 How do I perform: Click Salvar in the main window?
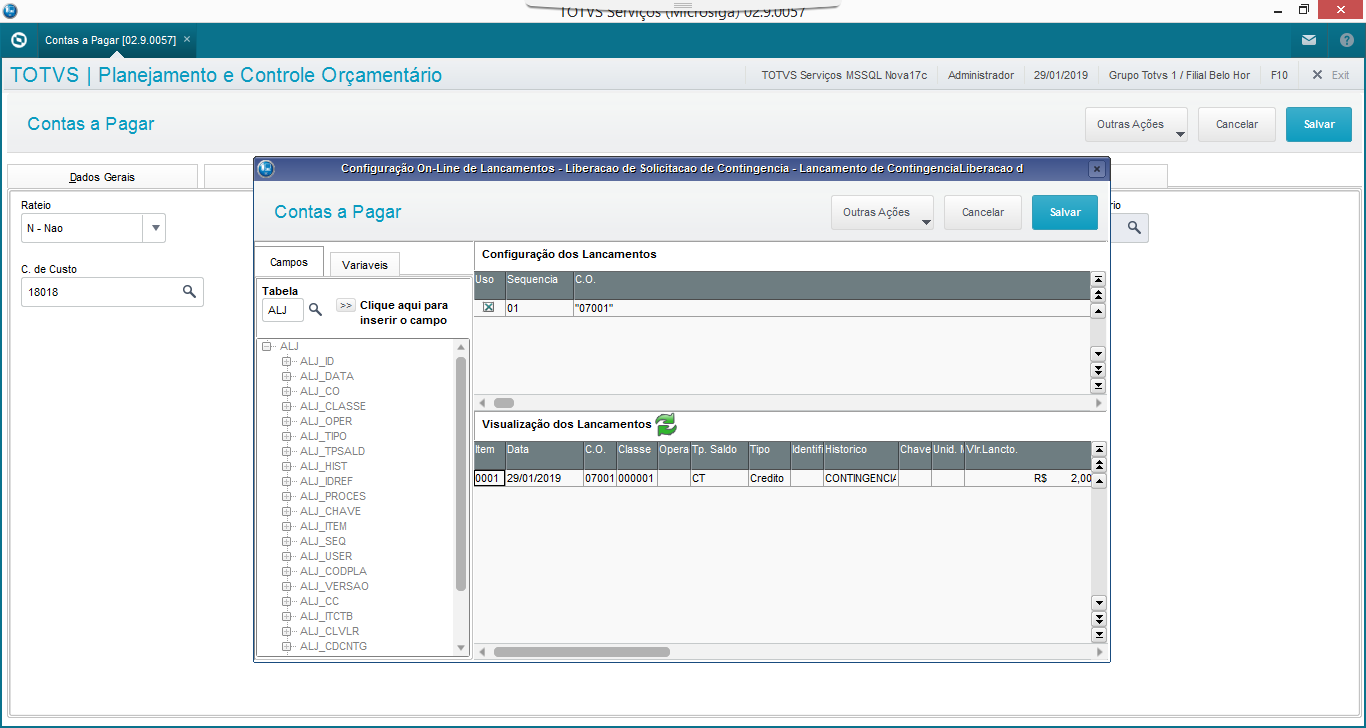(x=1319, y=125)
